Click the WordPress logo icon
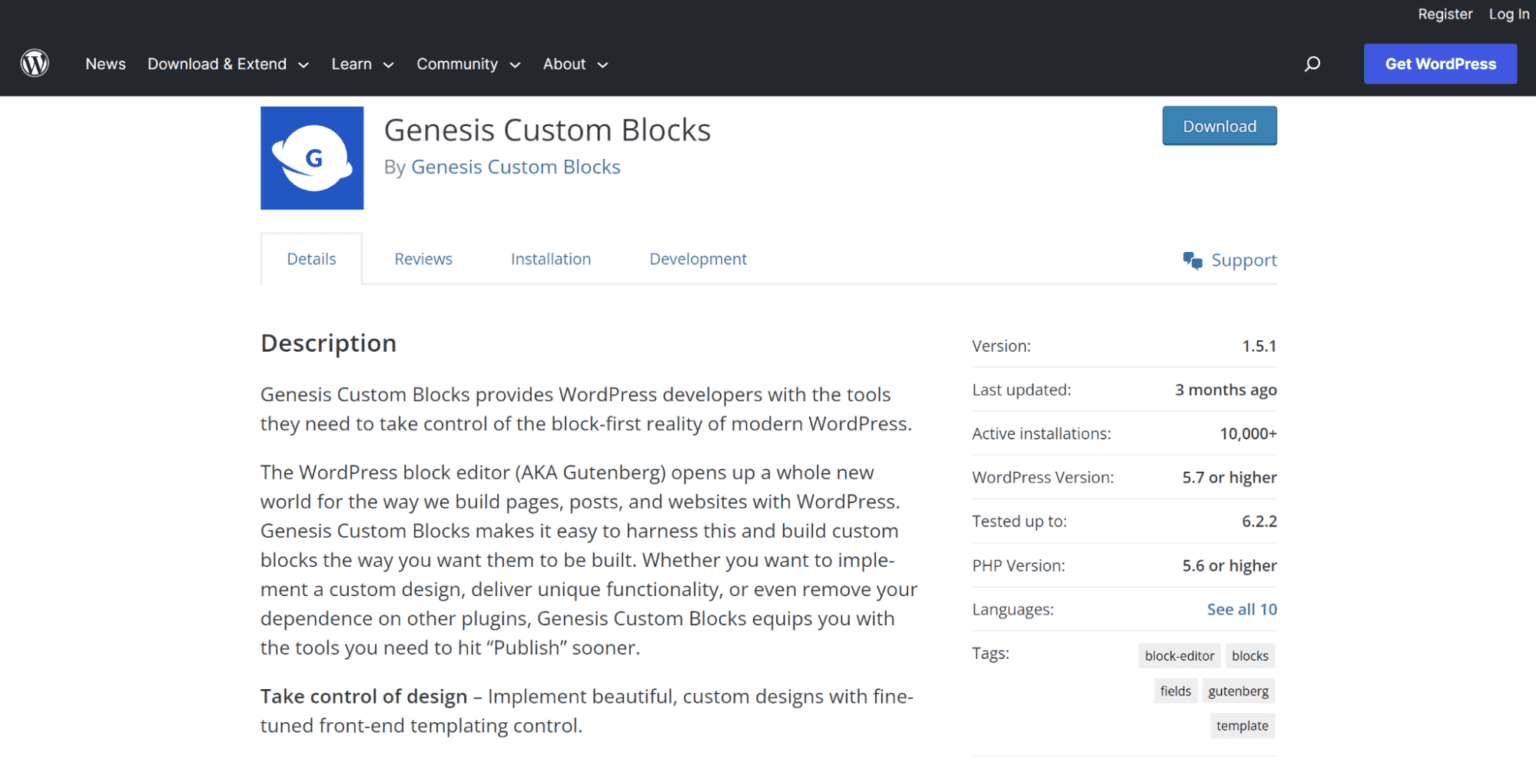 pyautogui.click(x=34, y=63)
